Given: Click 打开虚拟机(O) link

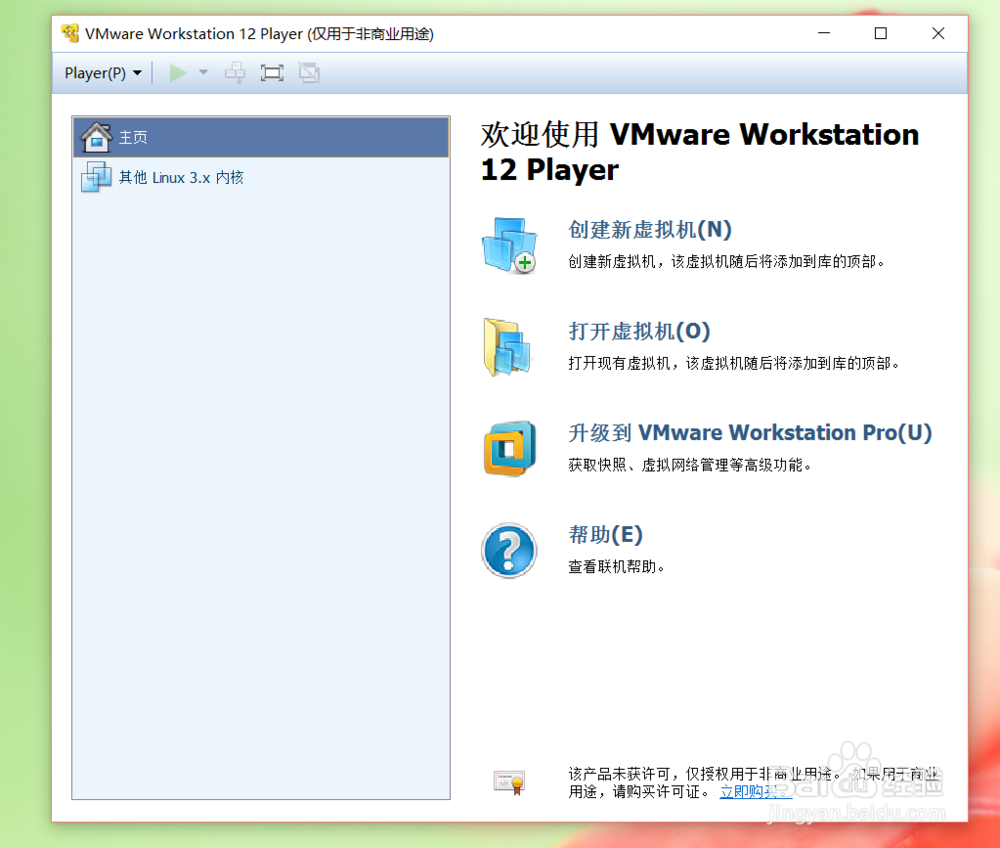Looking at the screenshot, I should [639, 332].
